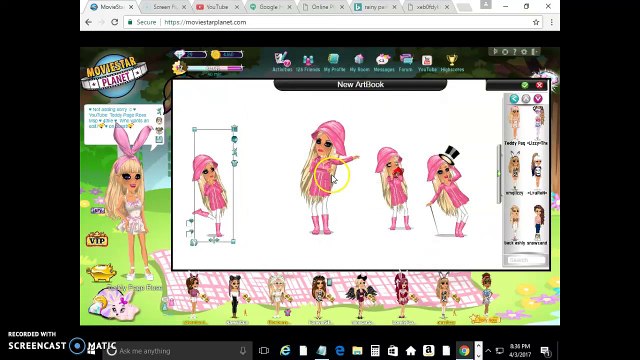The width and height of the screenshot is (640, 360).
Task: Open the Highscores trophy
Action: click(452, 63)
